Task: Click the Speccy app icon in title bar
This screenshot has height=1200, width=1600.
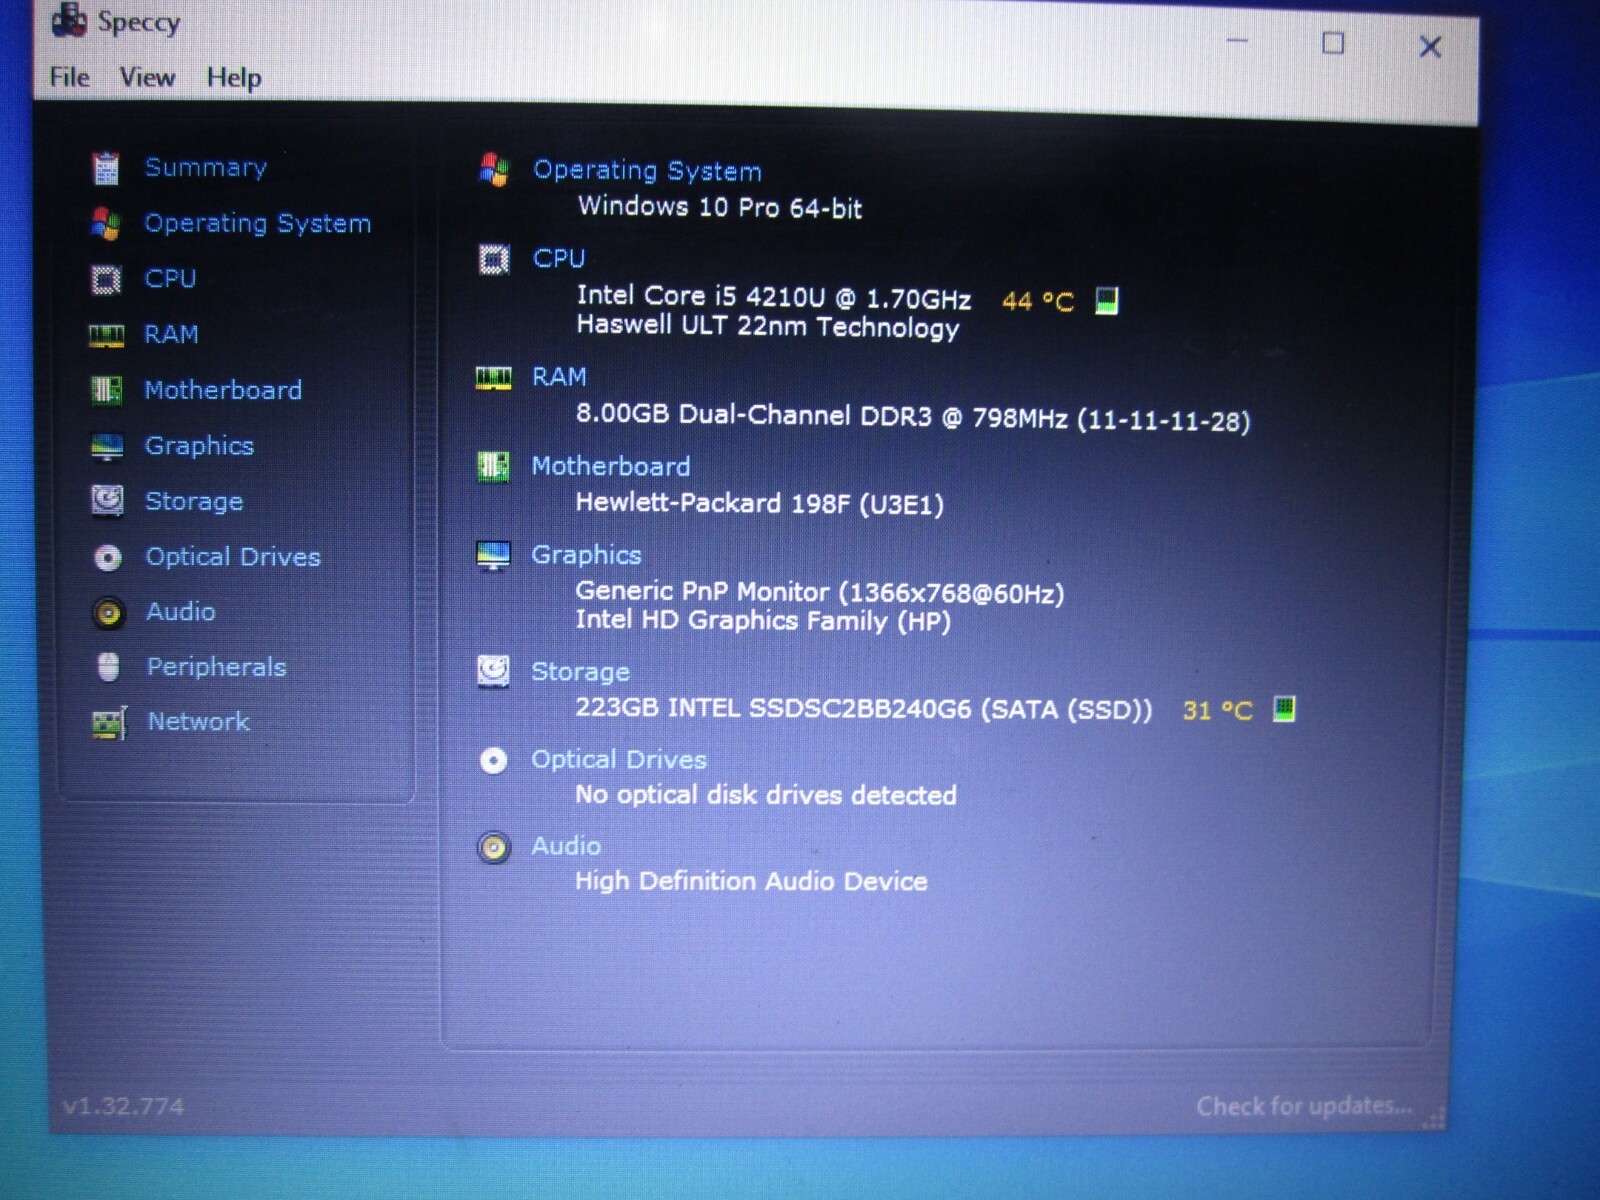Action: tap(68, 20)
